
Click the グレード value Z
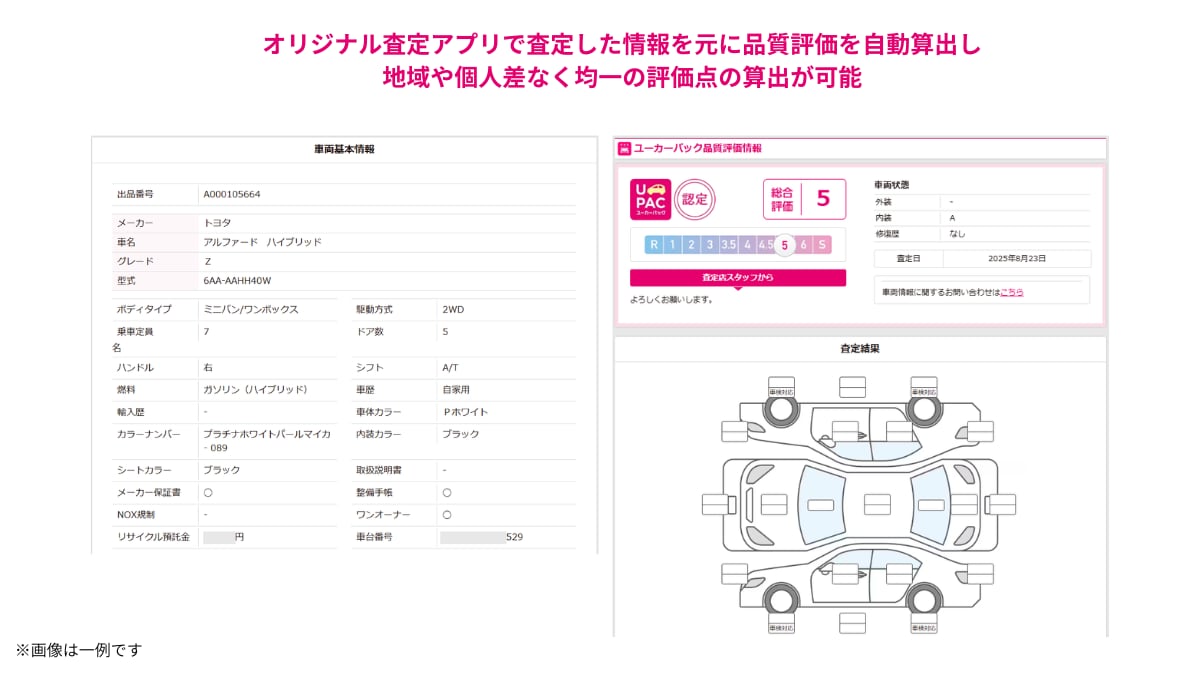(207, 261)
